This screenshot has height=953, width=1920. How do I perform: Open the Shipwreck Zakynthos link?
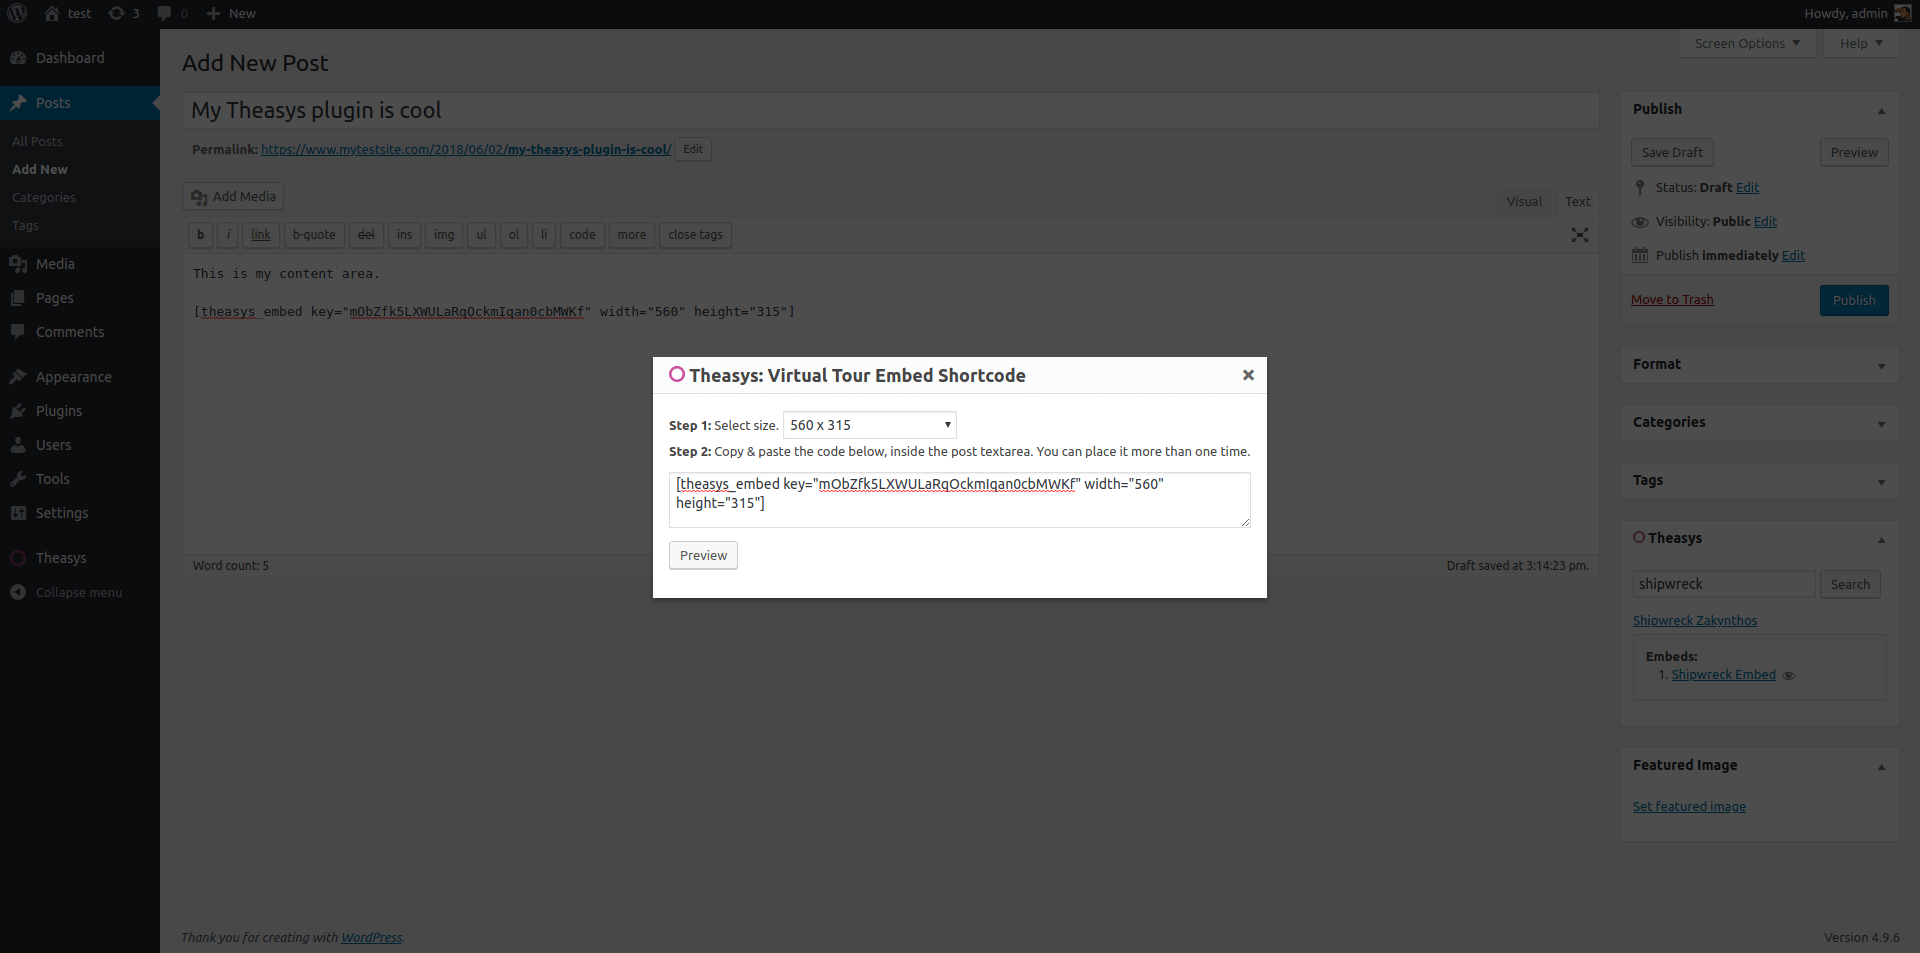pyautogui.click(x=1695, y=621)
